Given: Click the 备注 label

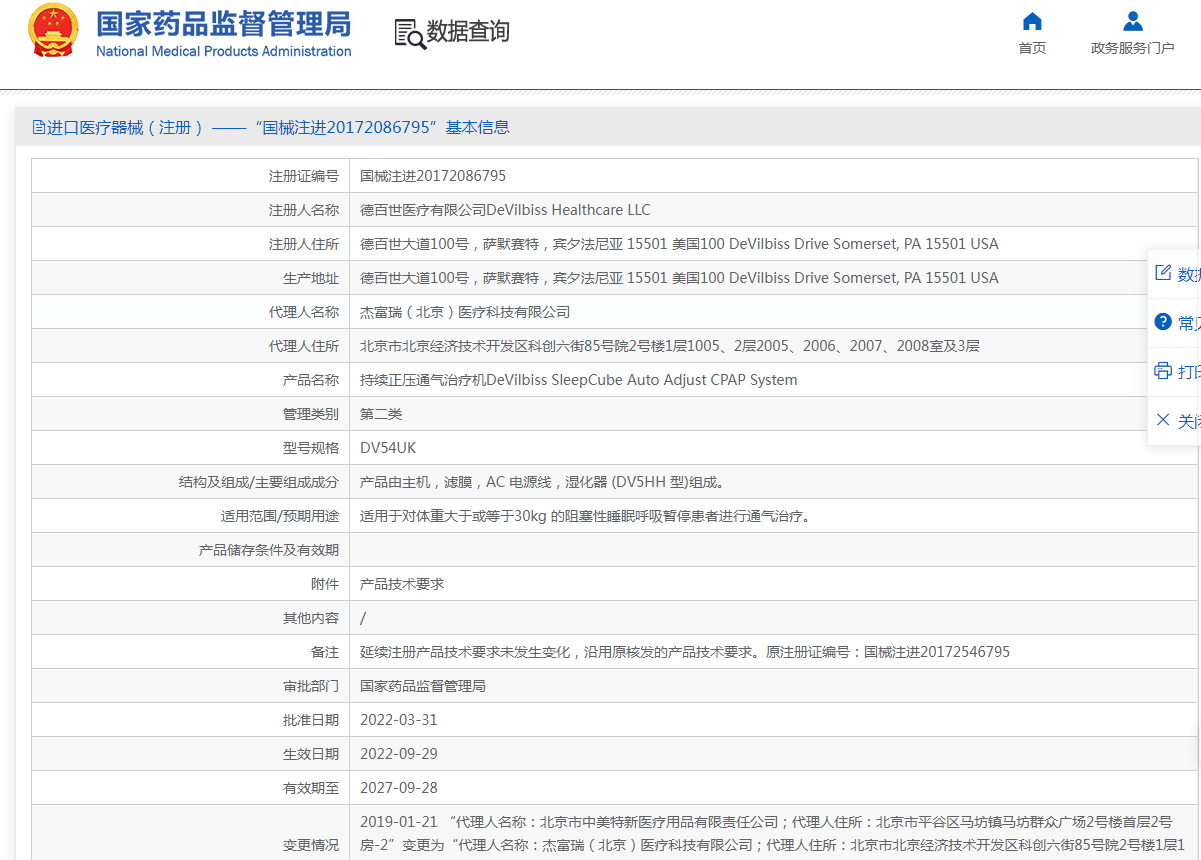Looking at the screenshot, I should pos(325,652).
